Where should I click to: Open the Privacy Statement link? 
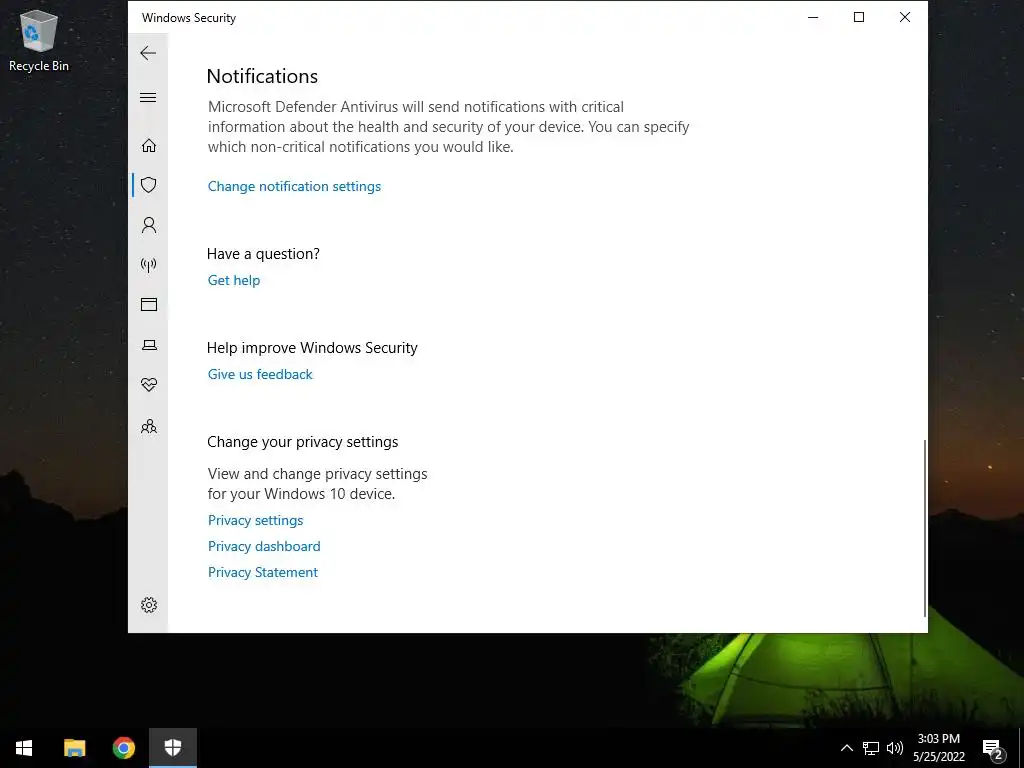263,572
